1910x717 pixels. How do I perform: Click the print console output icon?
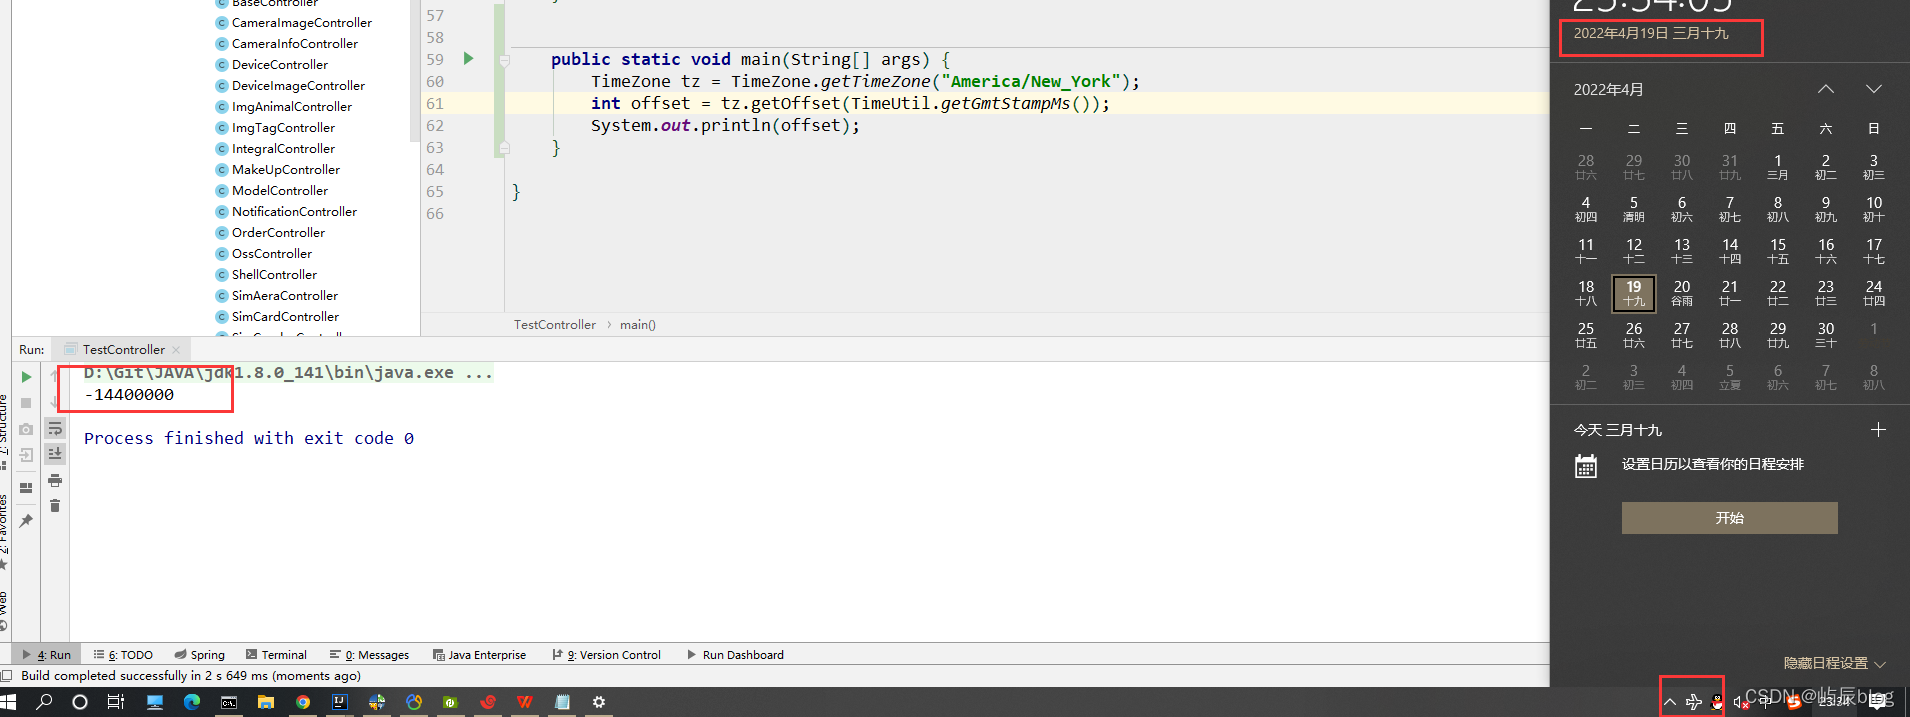coord(55,480)
